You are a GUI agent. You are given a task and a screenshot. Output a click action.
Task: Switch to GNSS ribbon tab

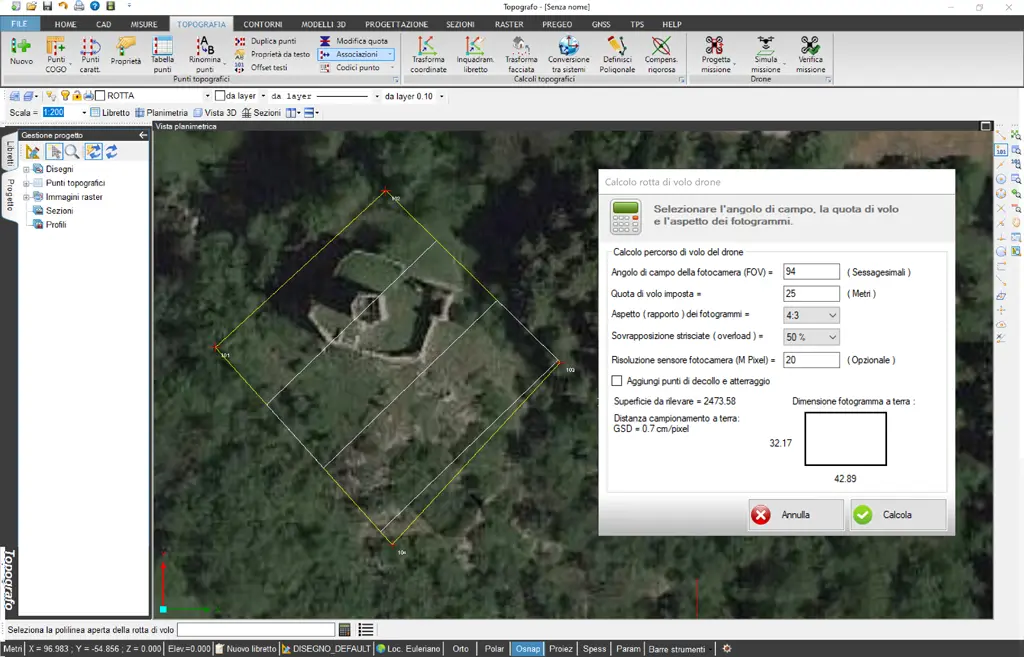click(601, 24)
